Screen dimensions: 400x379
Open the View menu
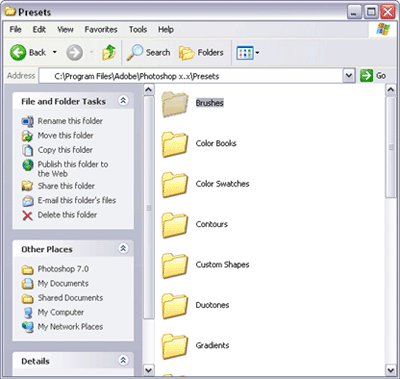click(65, 30)
